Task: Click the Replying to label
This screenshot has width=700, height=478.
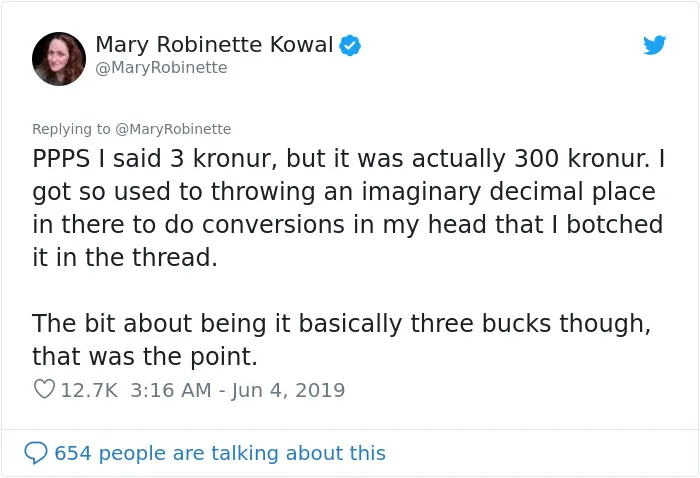Action: [x=71, y=129]
